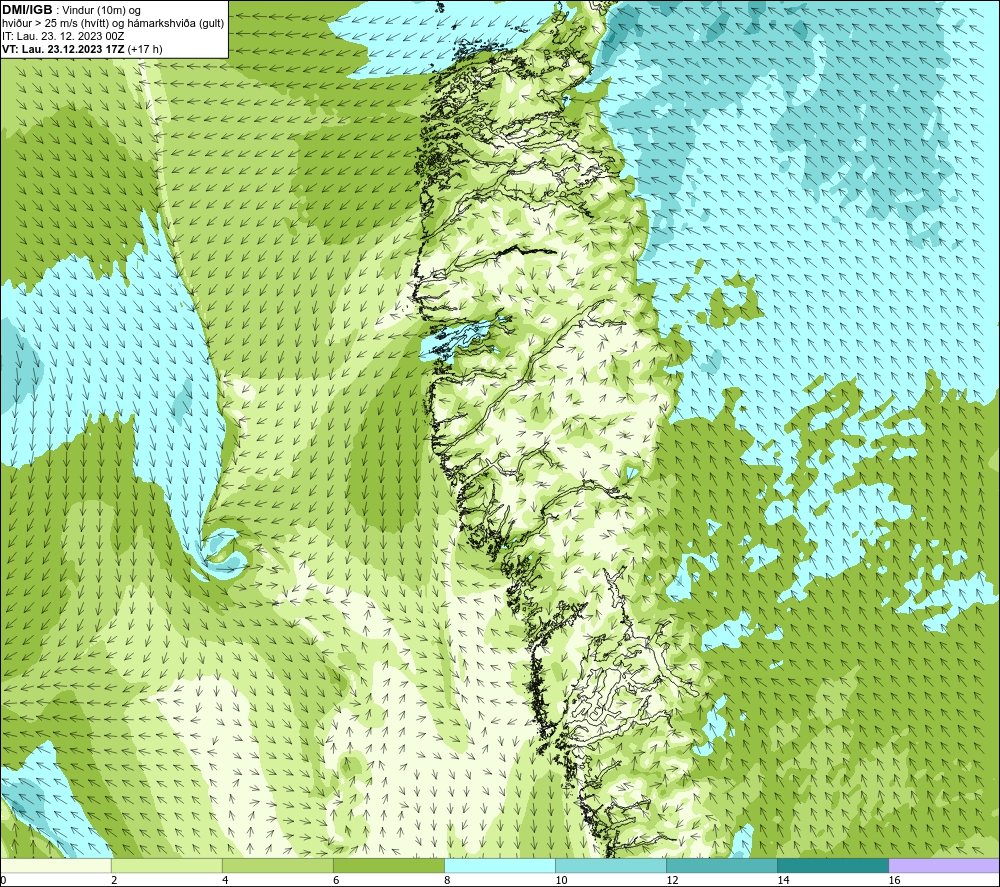
Task: Select the 6-8 m/s dark green swatch
Action: (x=389, y=865)
